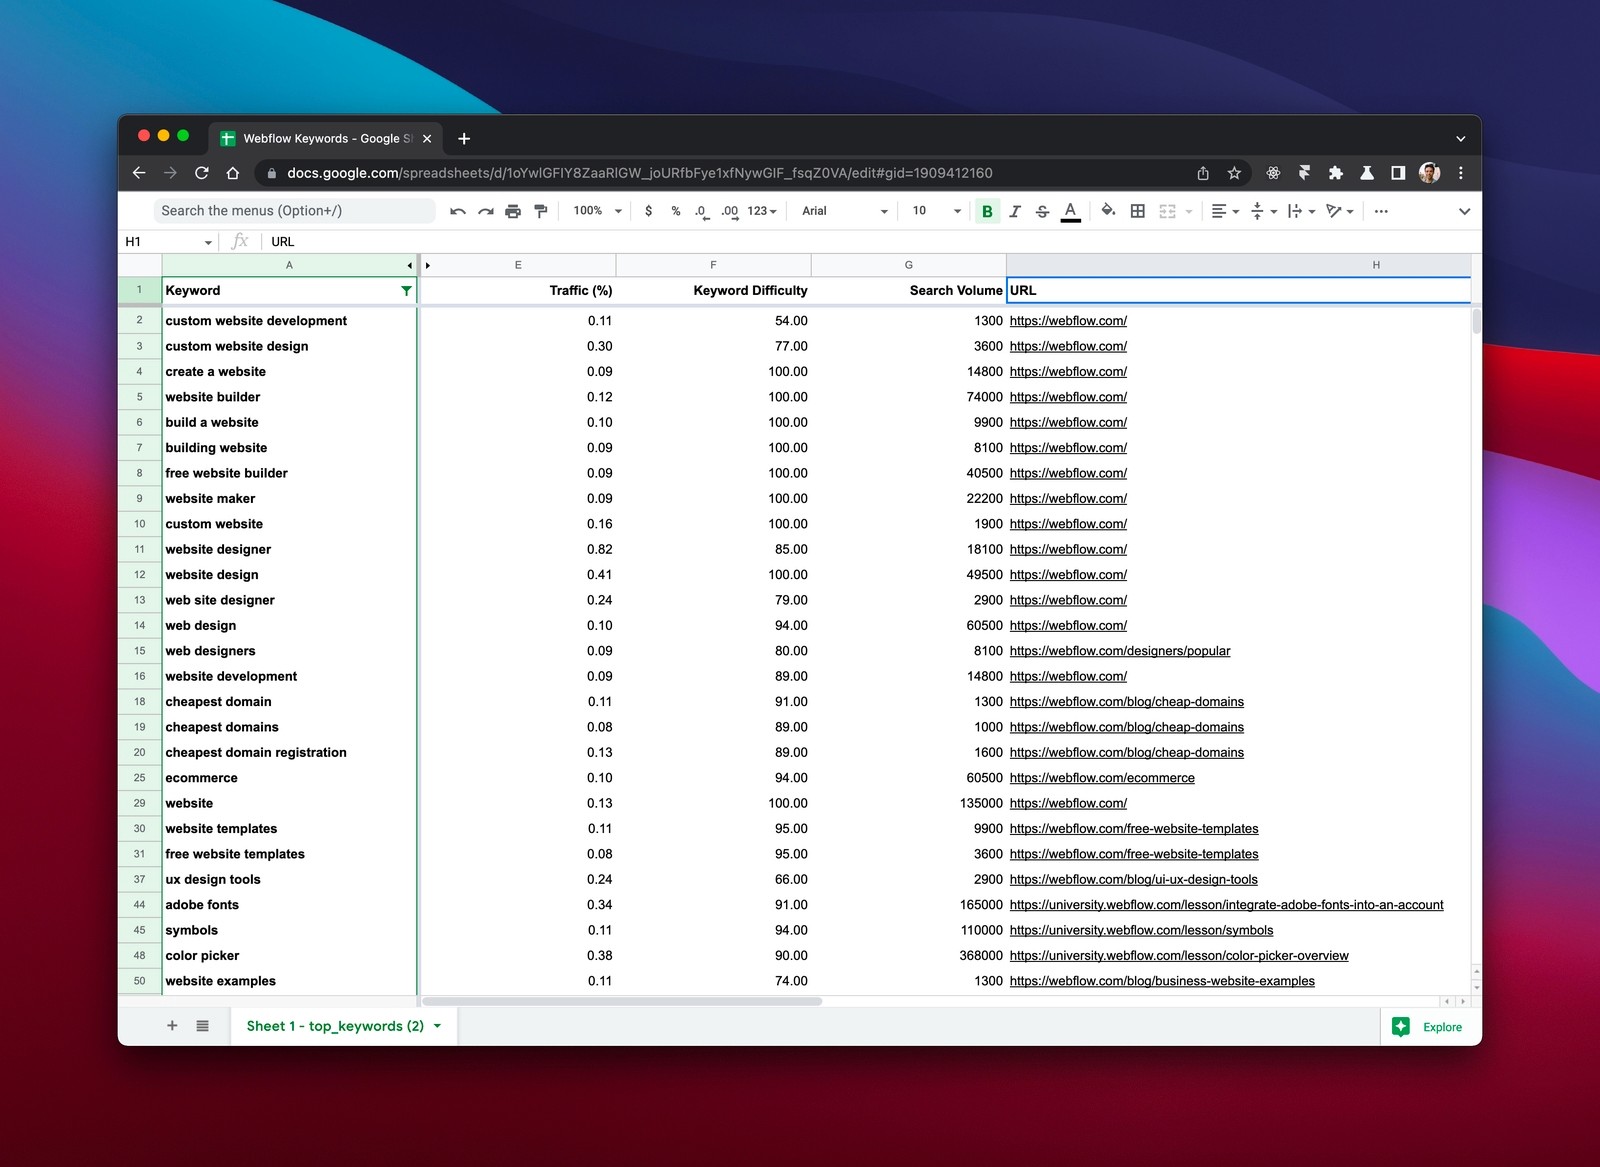
Task: Open vertical align dropdown
Action: (1264, 211)
